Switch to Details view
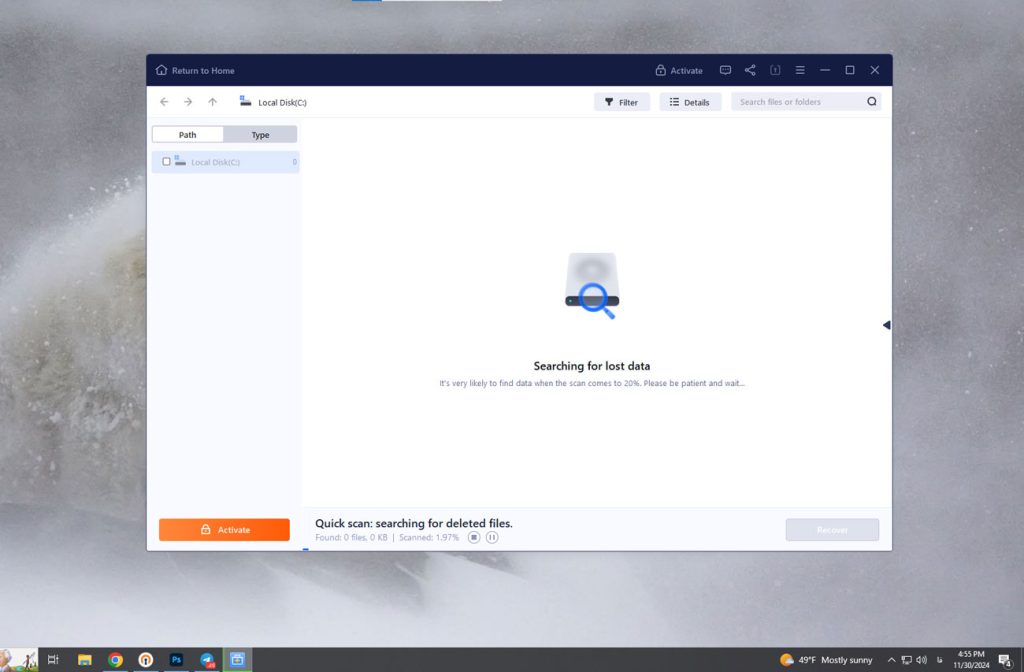The height and width of the screenshot is (672, 1024). pos(689,102)
